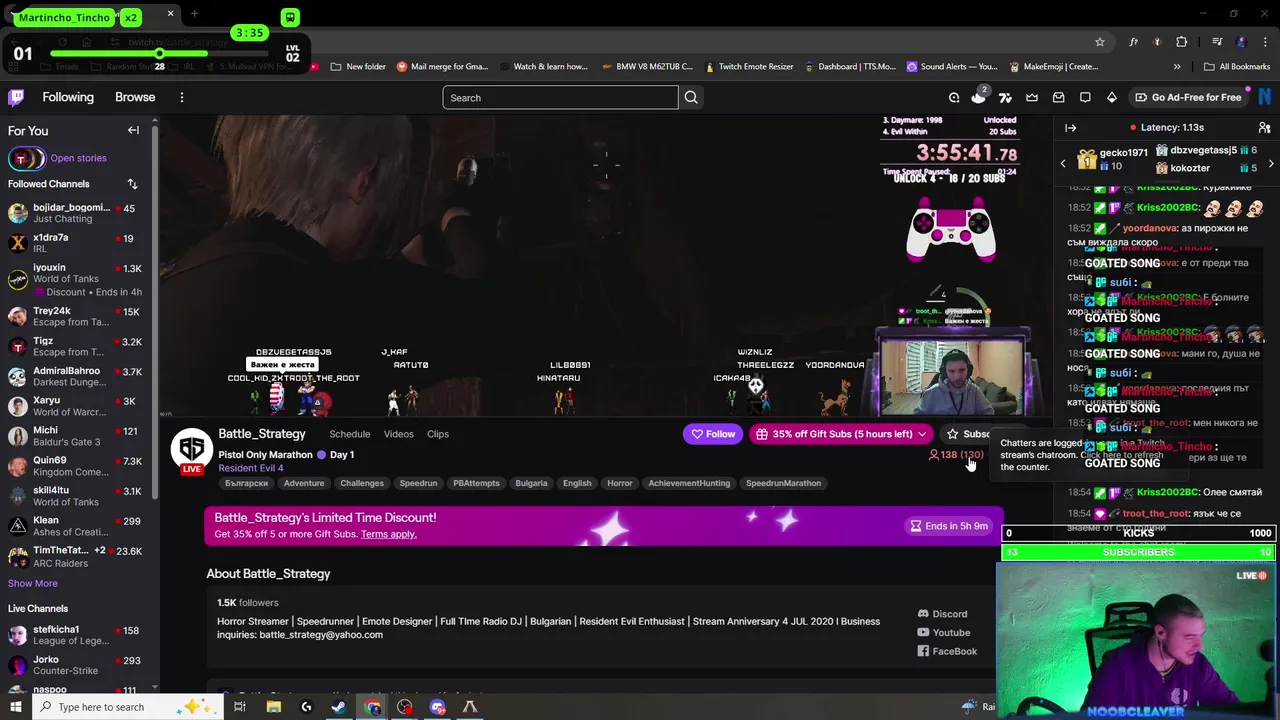Open the channel Clips tab
The image size is (1280, 720).
click(x=438, y=434)
